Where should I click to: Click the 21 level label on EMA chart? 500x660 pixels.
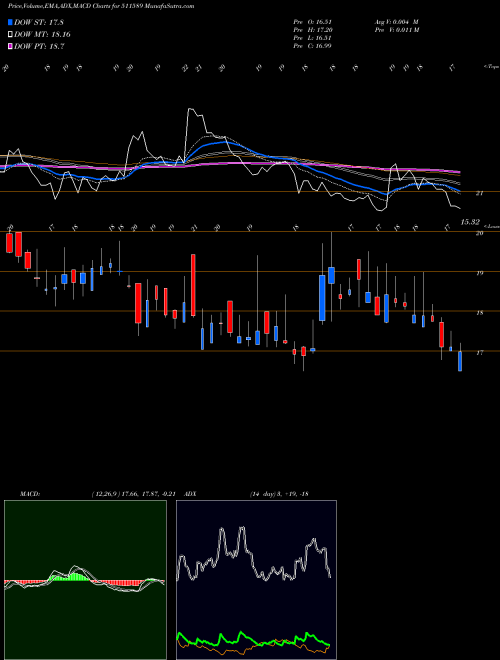coord(479,193)
